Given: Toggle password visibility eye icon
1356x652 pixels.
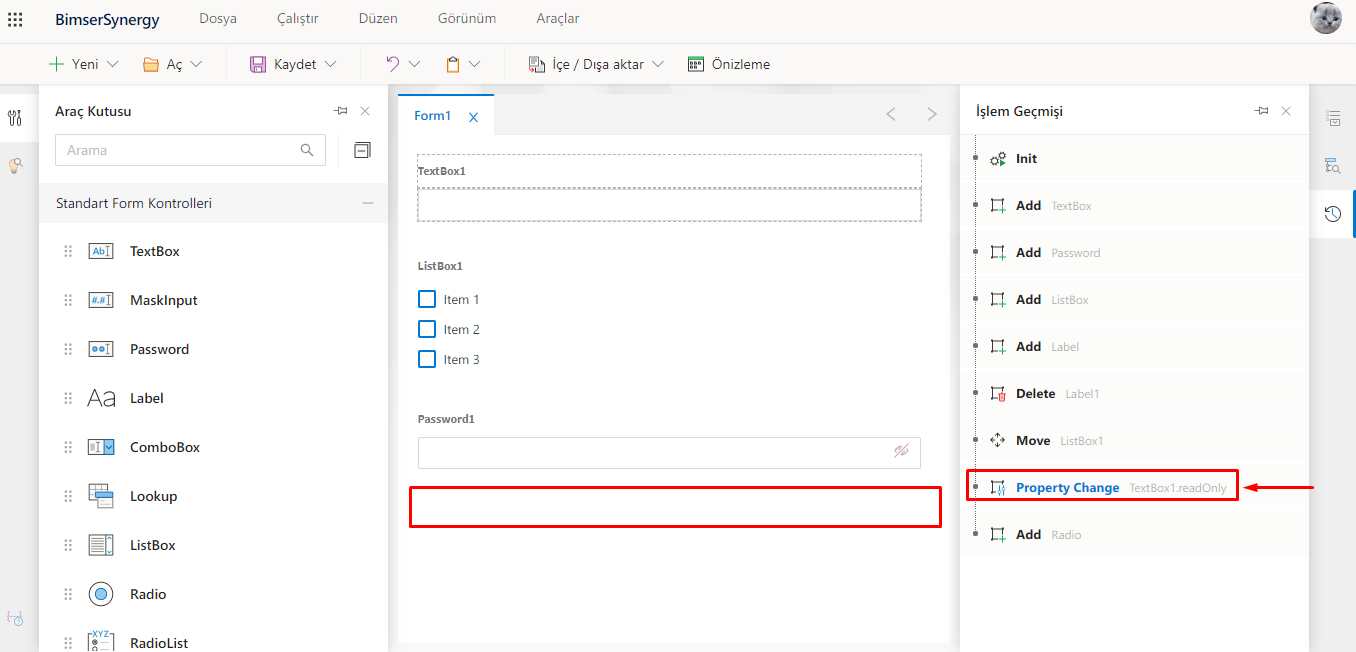Looking at the screenshot, I should tap(901, 452).
